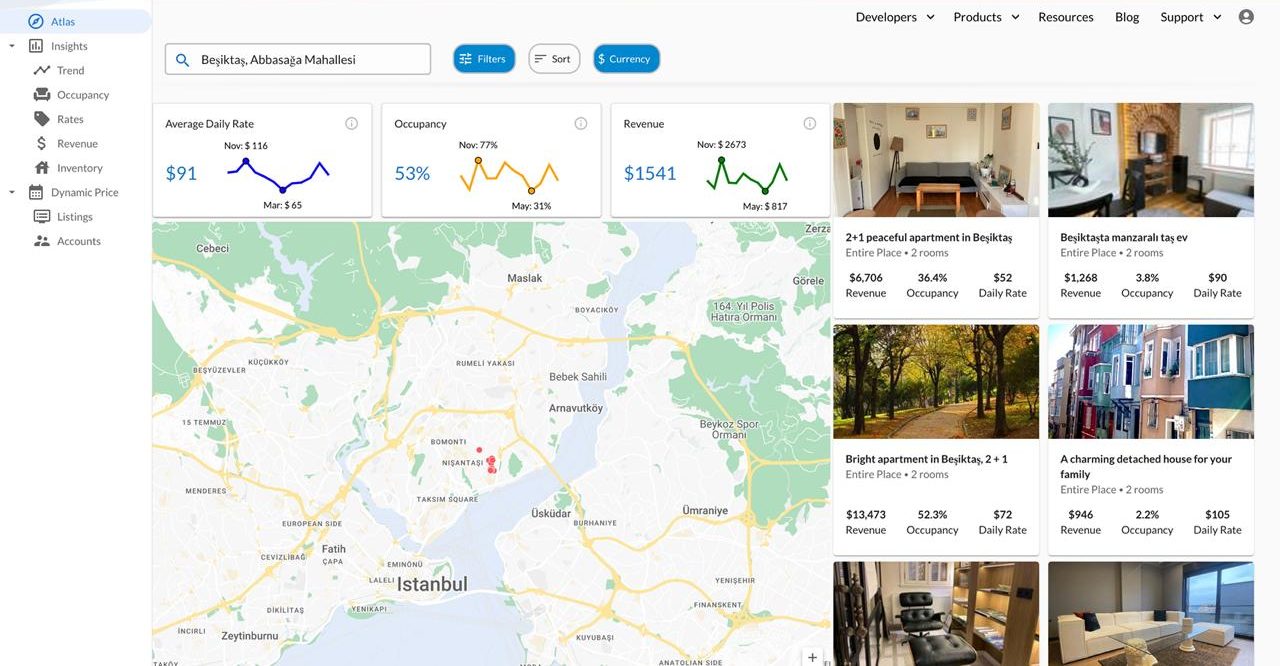This screenshot has height=666, width=1280.
Task: Expand the Dynamic Price tree item
Action: click(10, 191)
